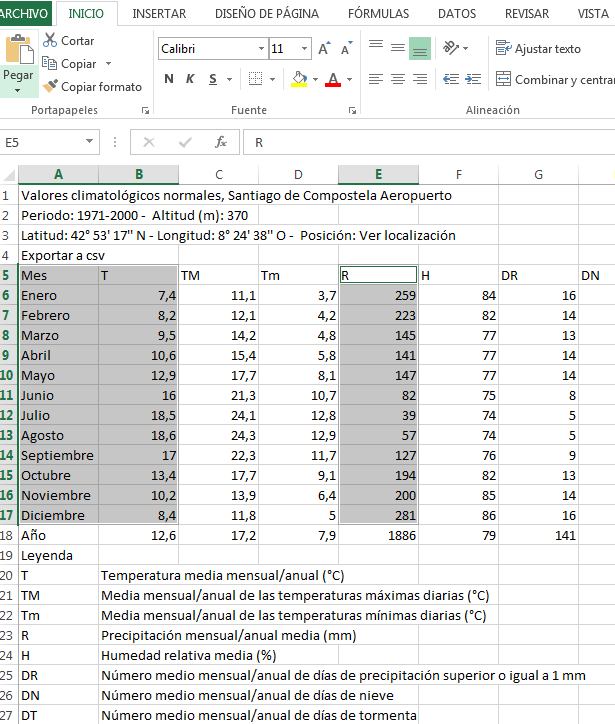Switch to DATOS tab

coord(457,14)
